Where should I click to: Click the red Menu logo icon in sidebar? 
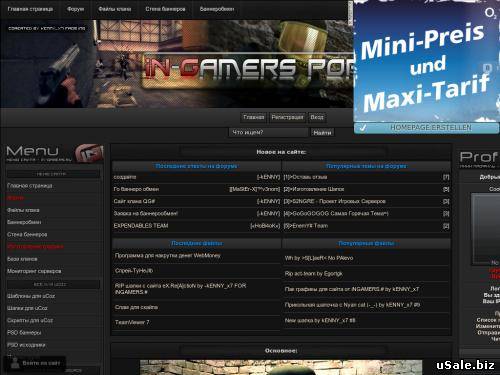[x=89, y=153]
